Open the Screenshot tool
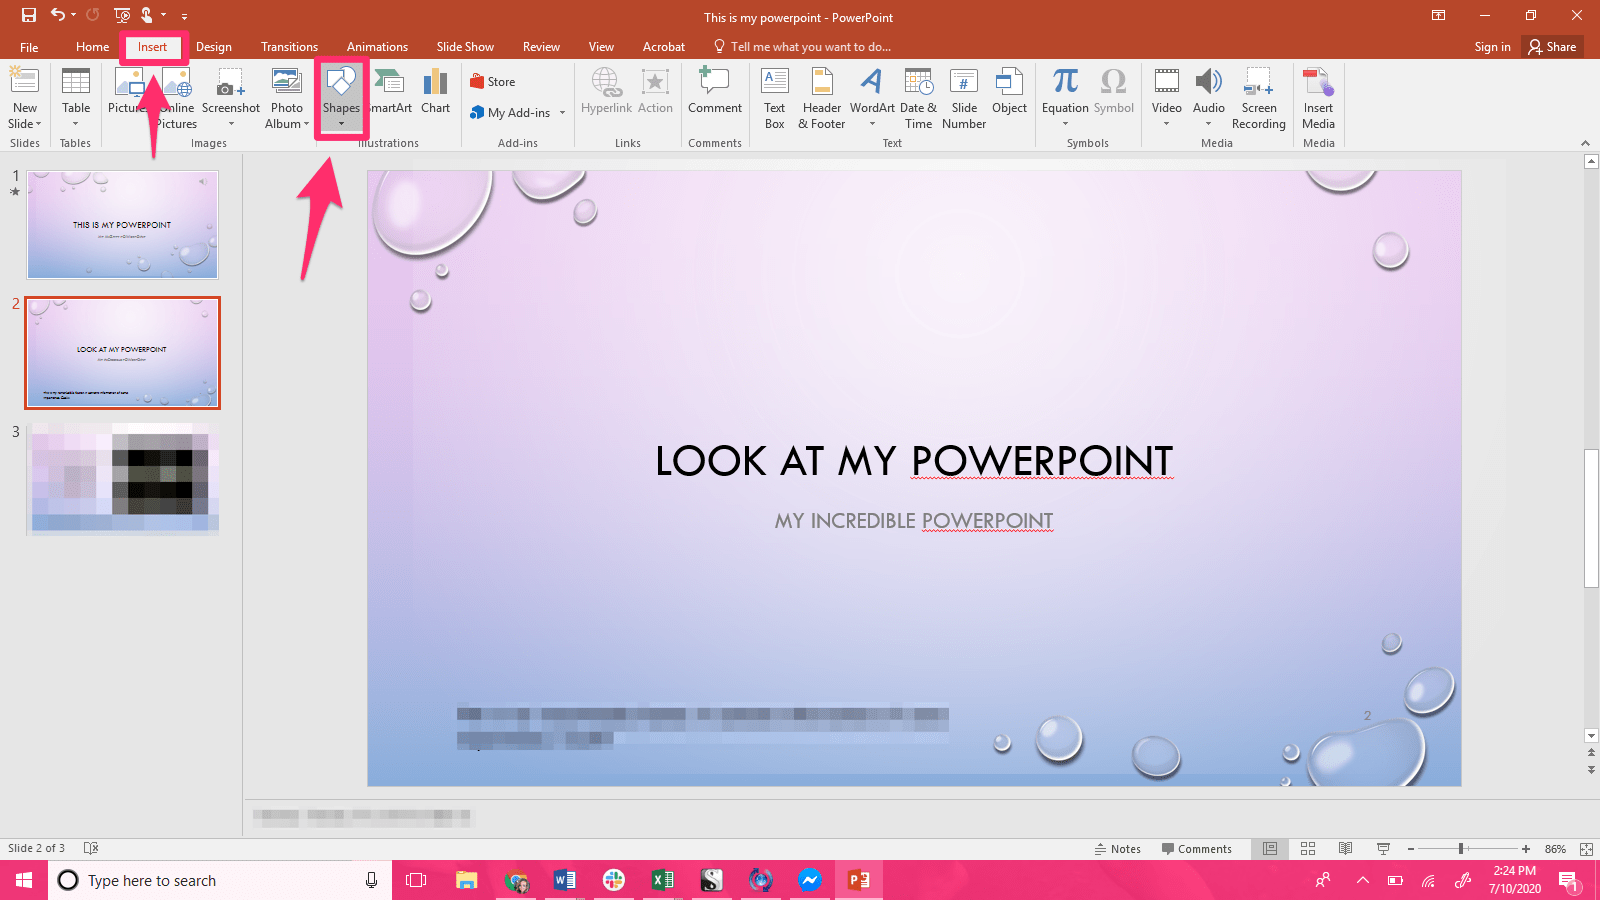The height and width of the screenshot is (900, 1600). [x=230, y=97]
